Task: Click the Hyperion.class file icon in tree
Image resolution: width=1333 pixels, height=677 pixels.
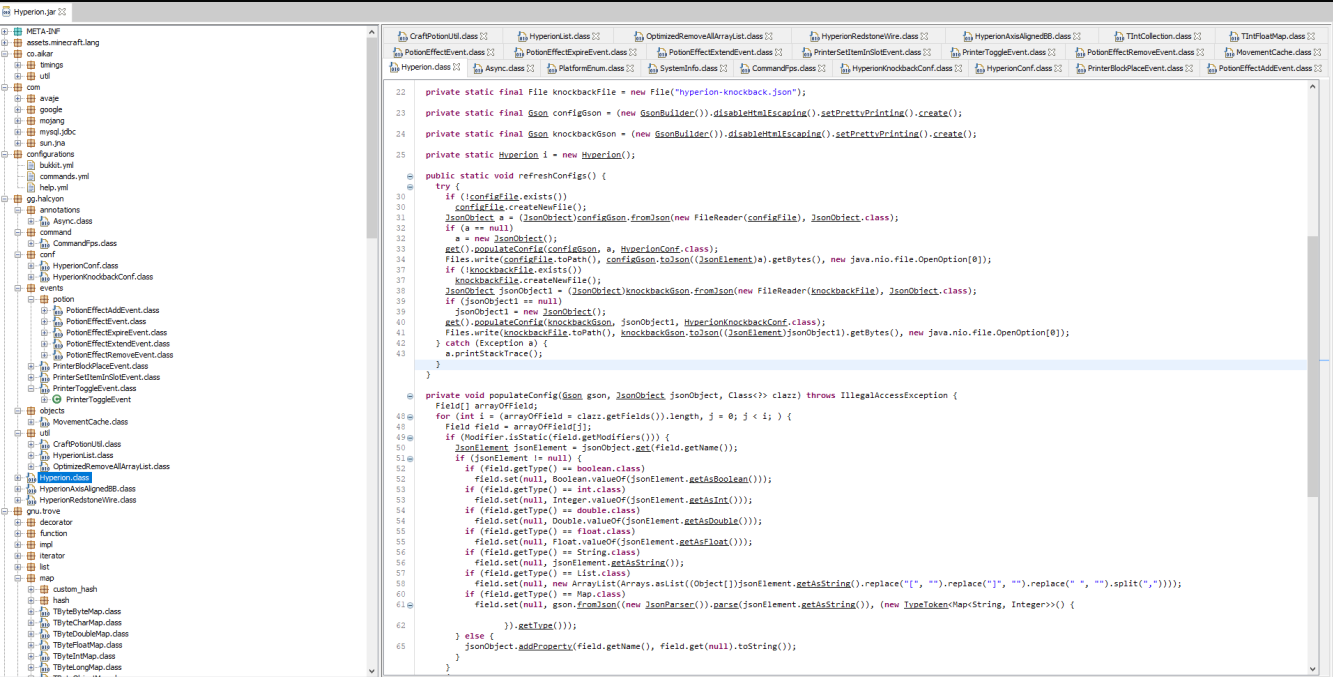Action: (x=32, y=478)
